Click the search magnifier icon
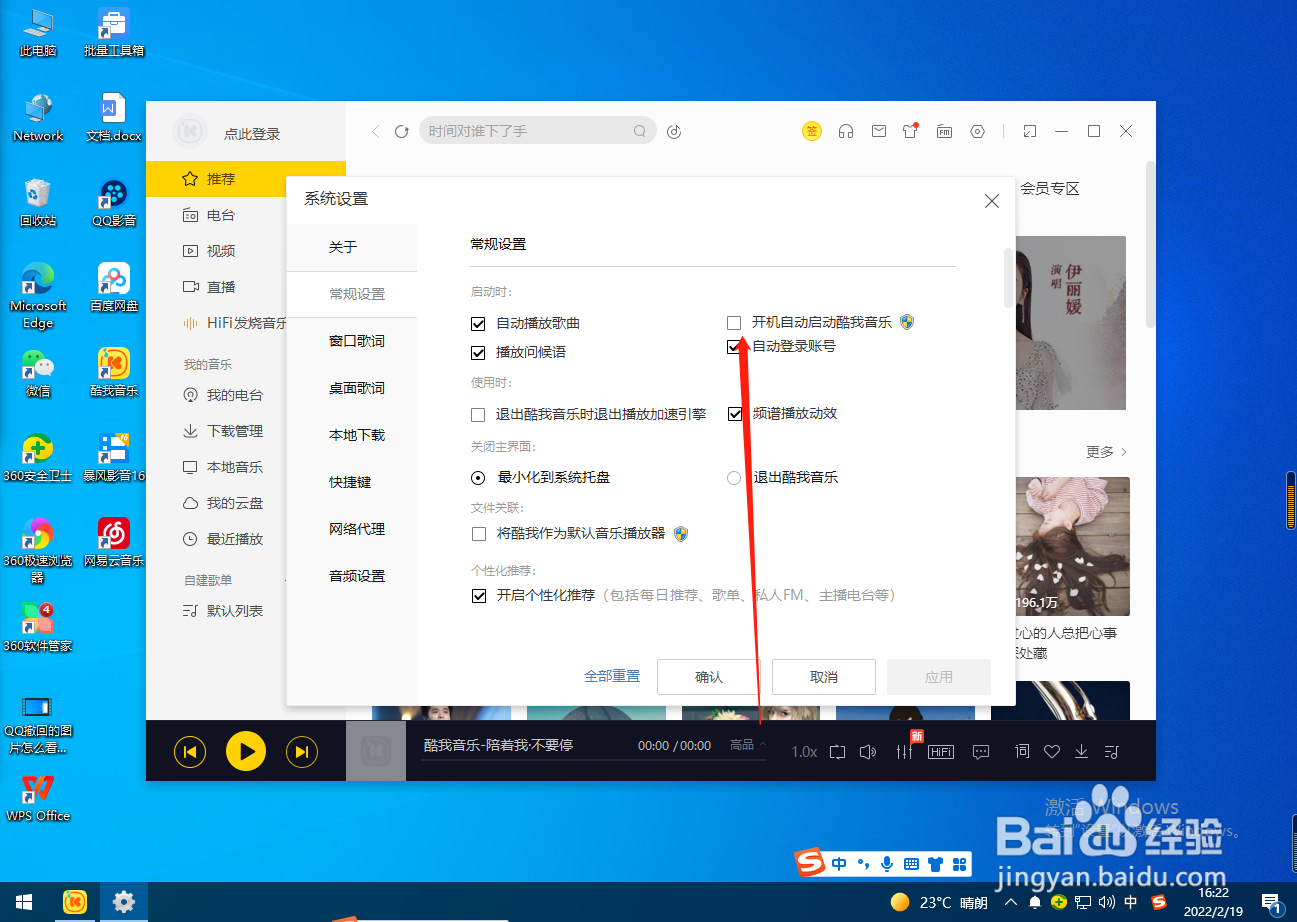This screenshot has width=1297, height=922. point(640,131)
